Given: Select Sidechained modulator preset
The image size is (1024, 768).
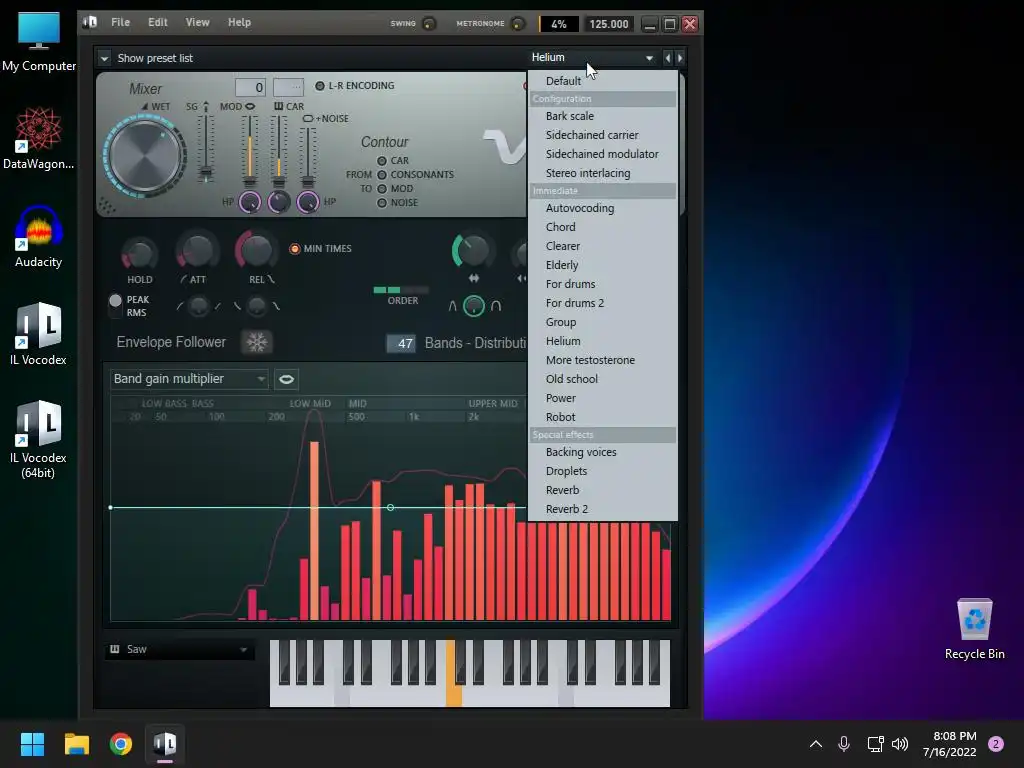Looking at the screenshot, I should point(602,154).
